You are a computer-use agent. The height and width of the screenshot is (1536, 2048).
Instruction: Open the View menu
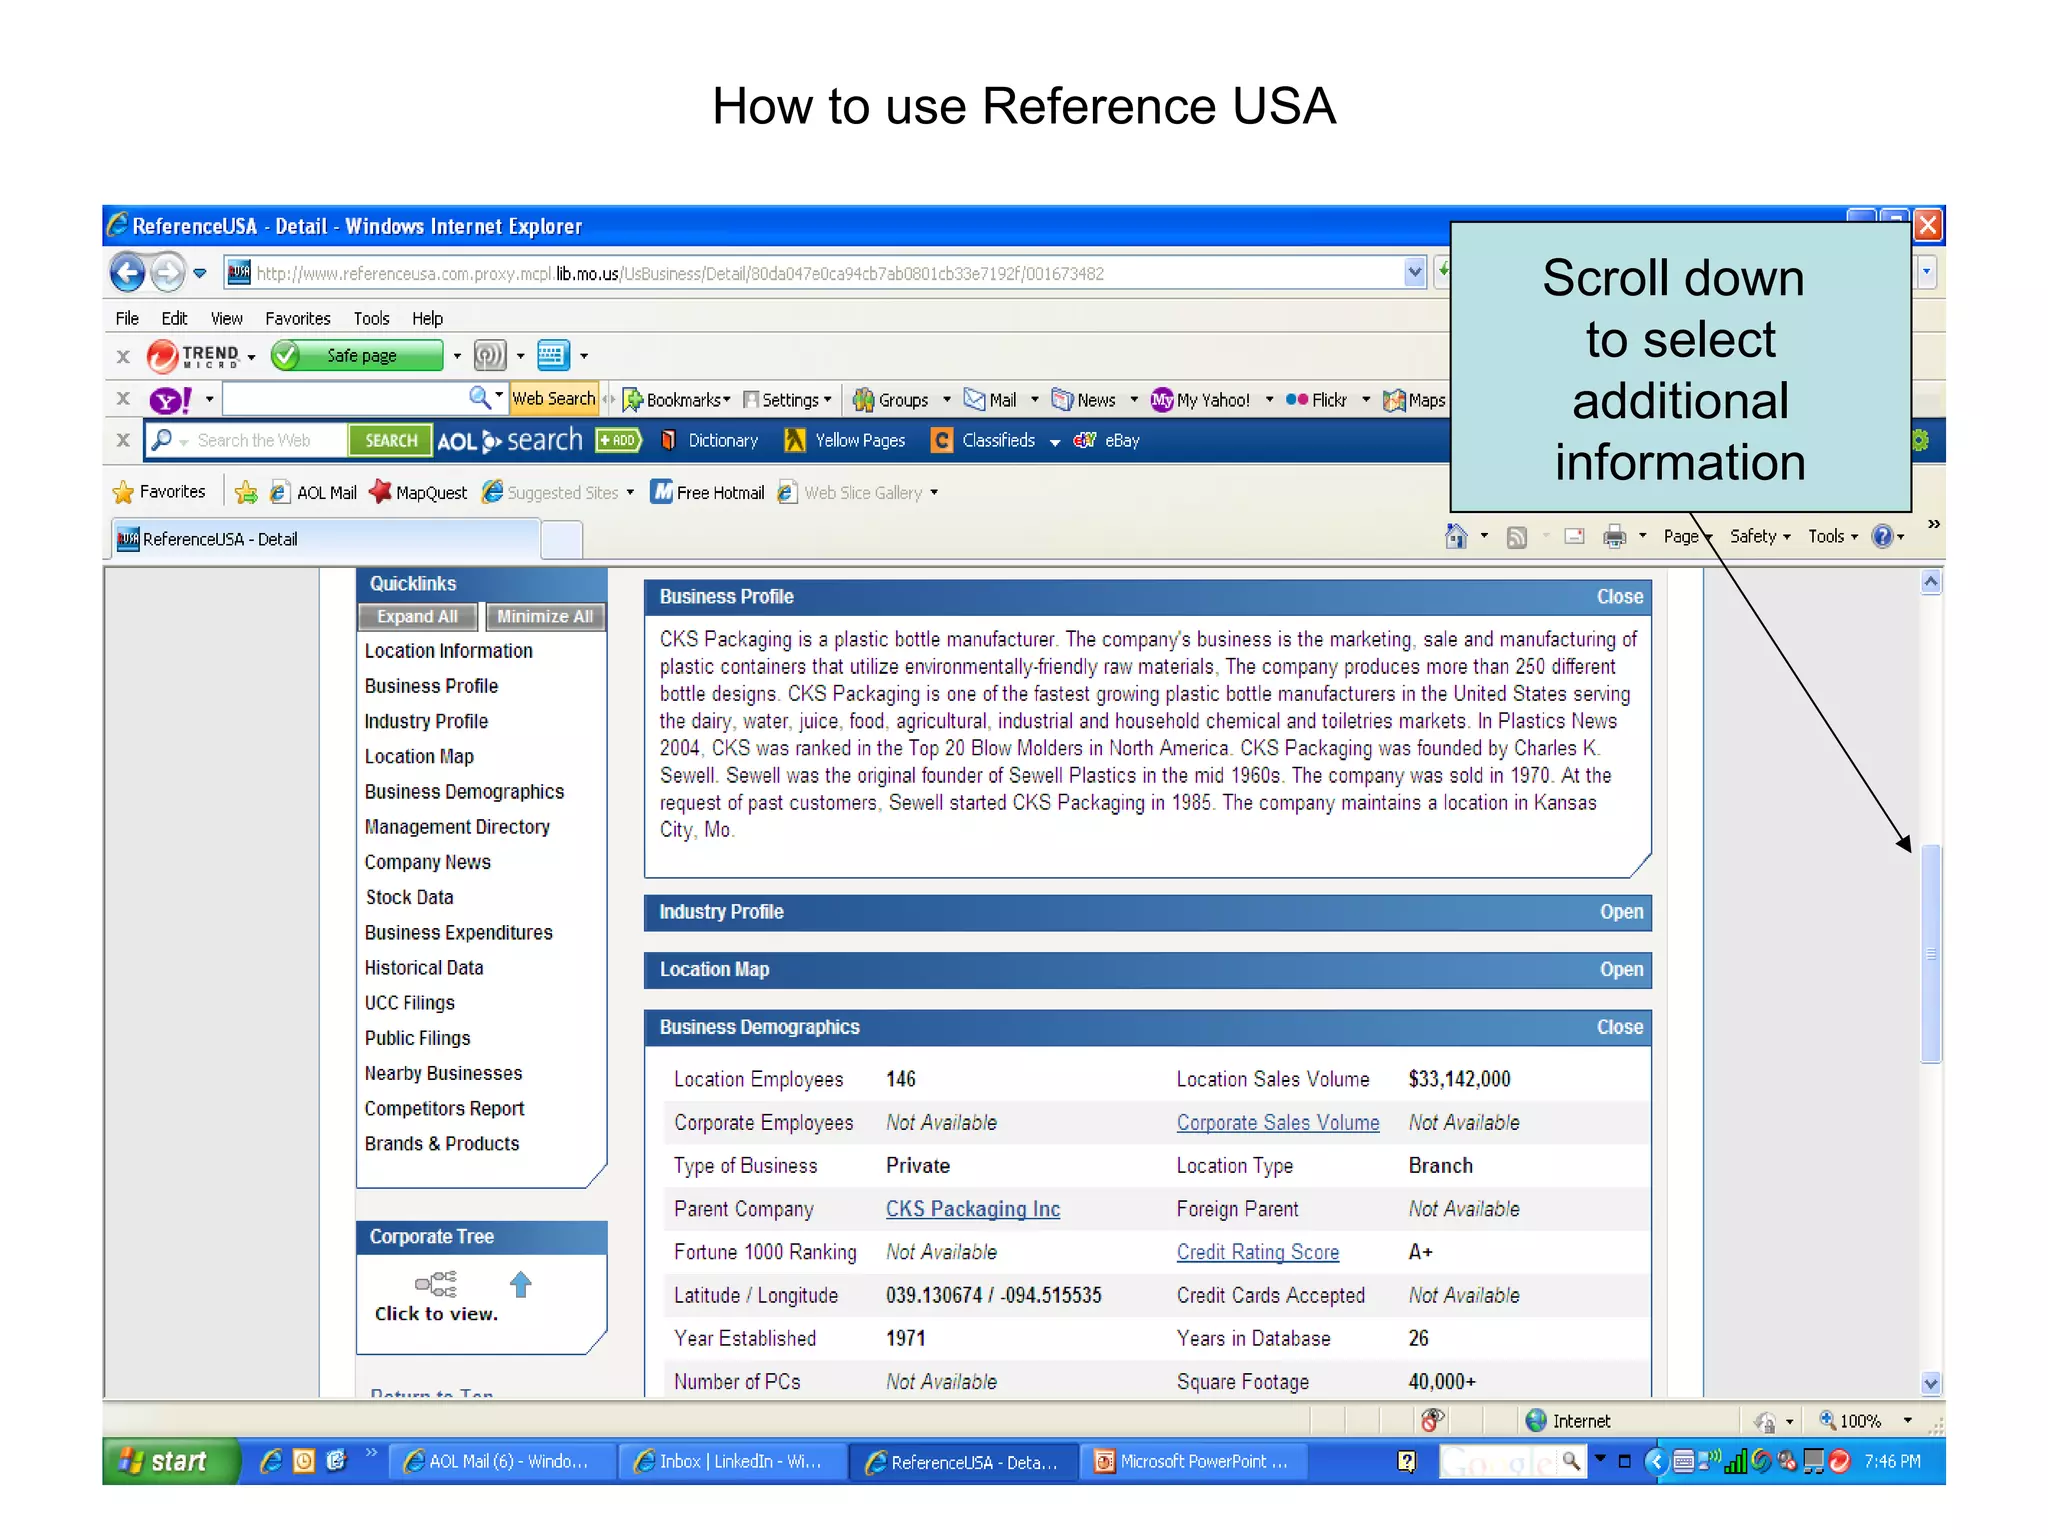point(226,318)
